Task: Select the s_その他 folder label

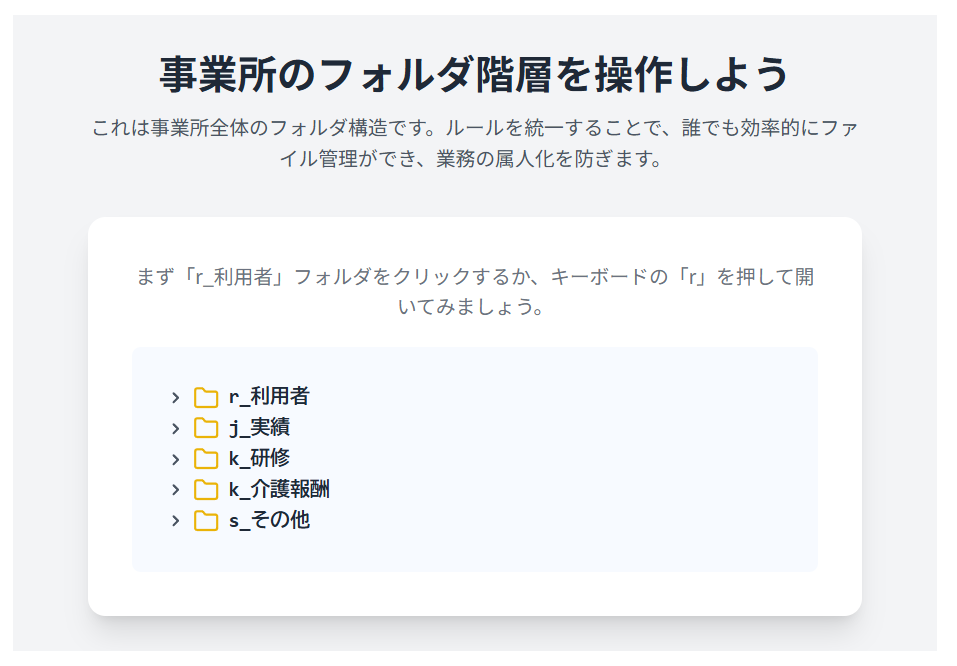Action: coord(269,521)
